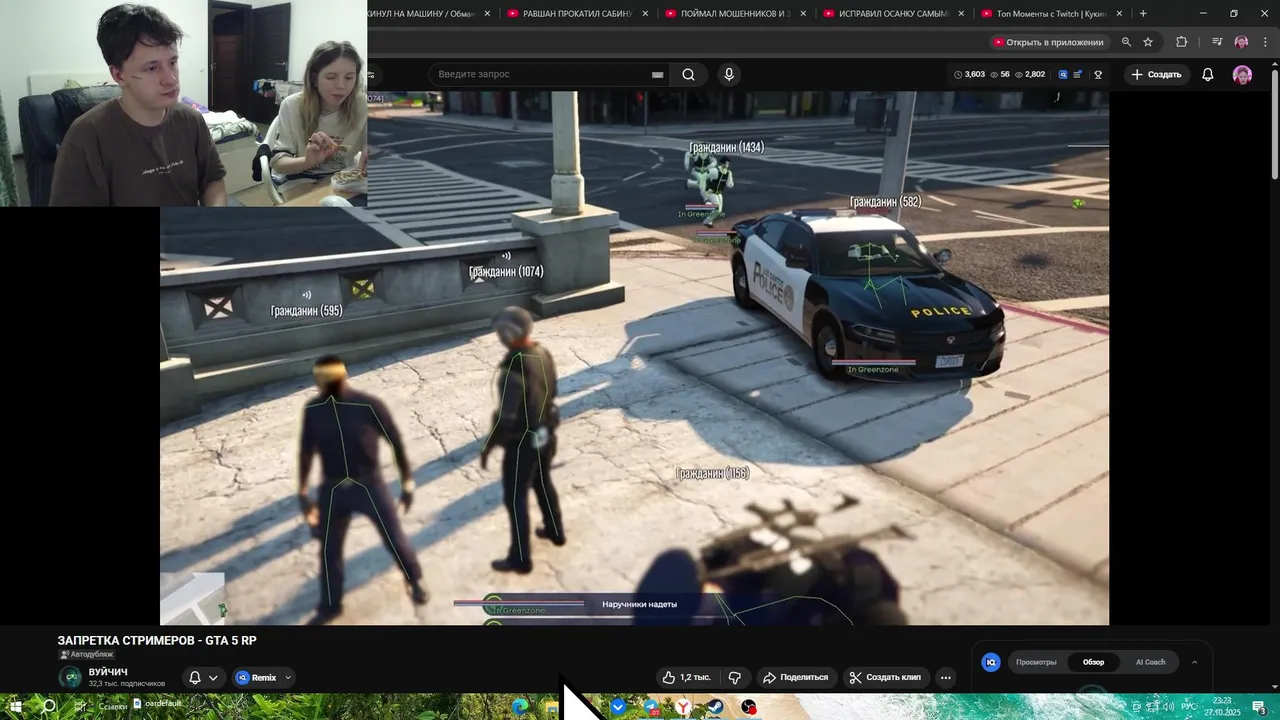This screenshot has height=720, width=1280.
Task: Click the oardefault taskbar item
Action: tap(158, 704)
